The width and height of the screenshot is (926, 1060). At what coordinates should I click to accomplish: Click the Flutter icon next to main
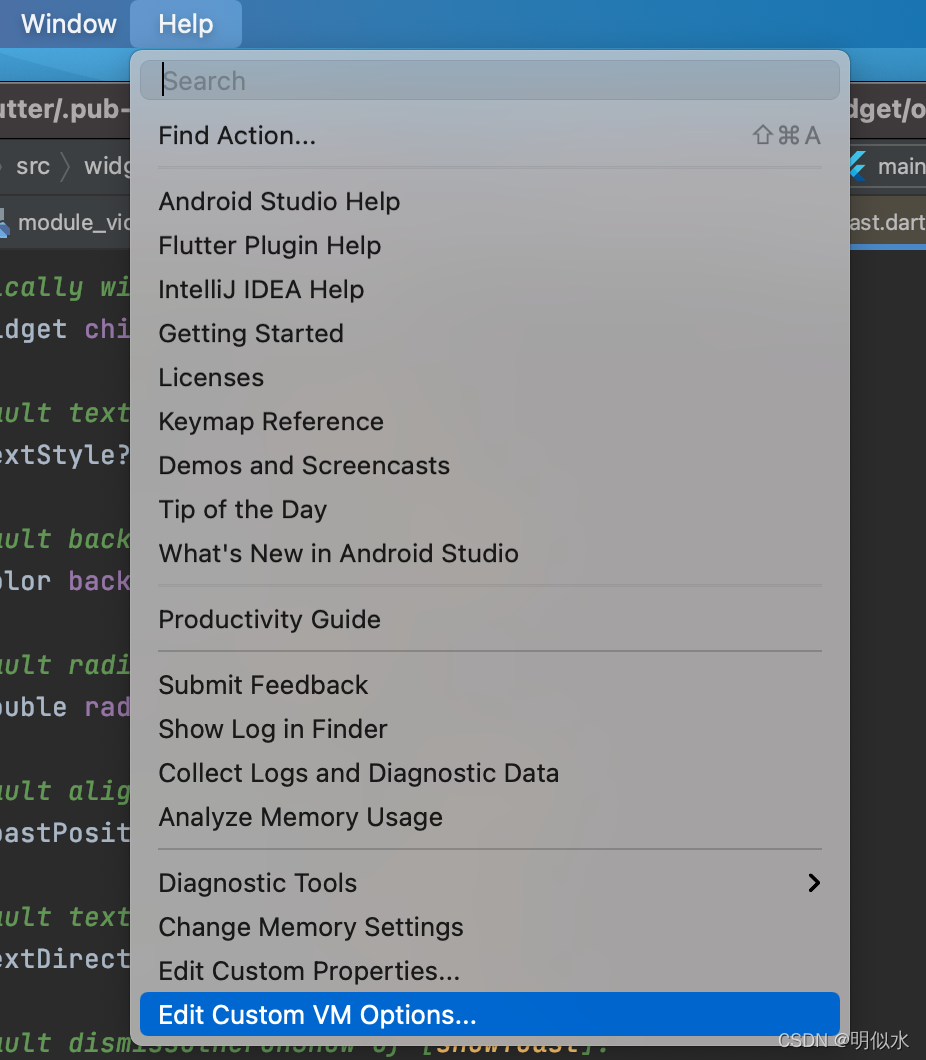point(857,166)
